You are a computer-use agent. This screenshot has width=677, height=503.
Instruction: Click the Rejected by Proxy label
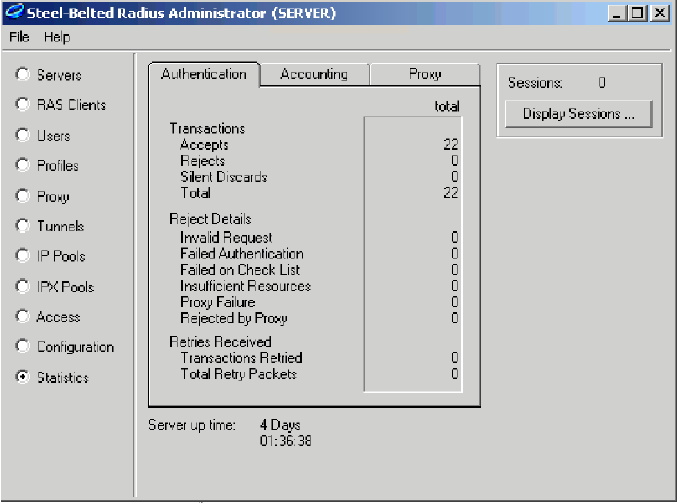[x=234, y=318]
